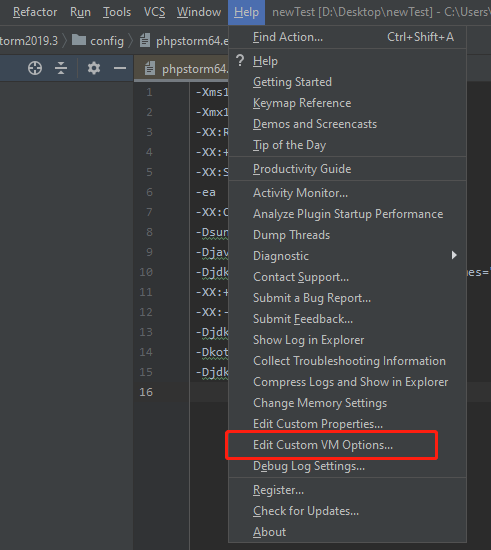Select Edit Custom Properties...
The width and height of the screenshot is (491, 550).
347,424
